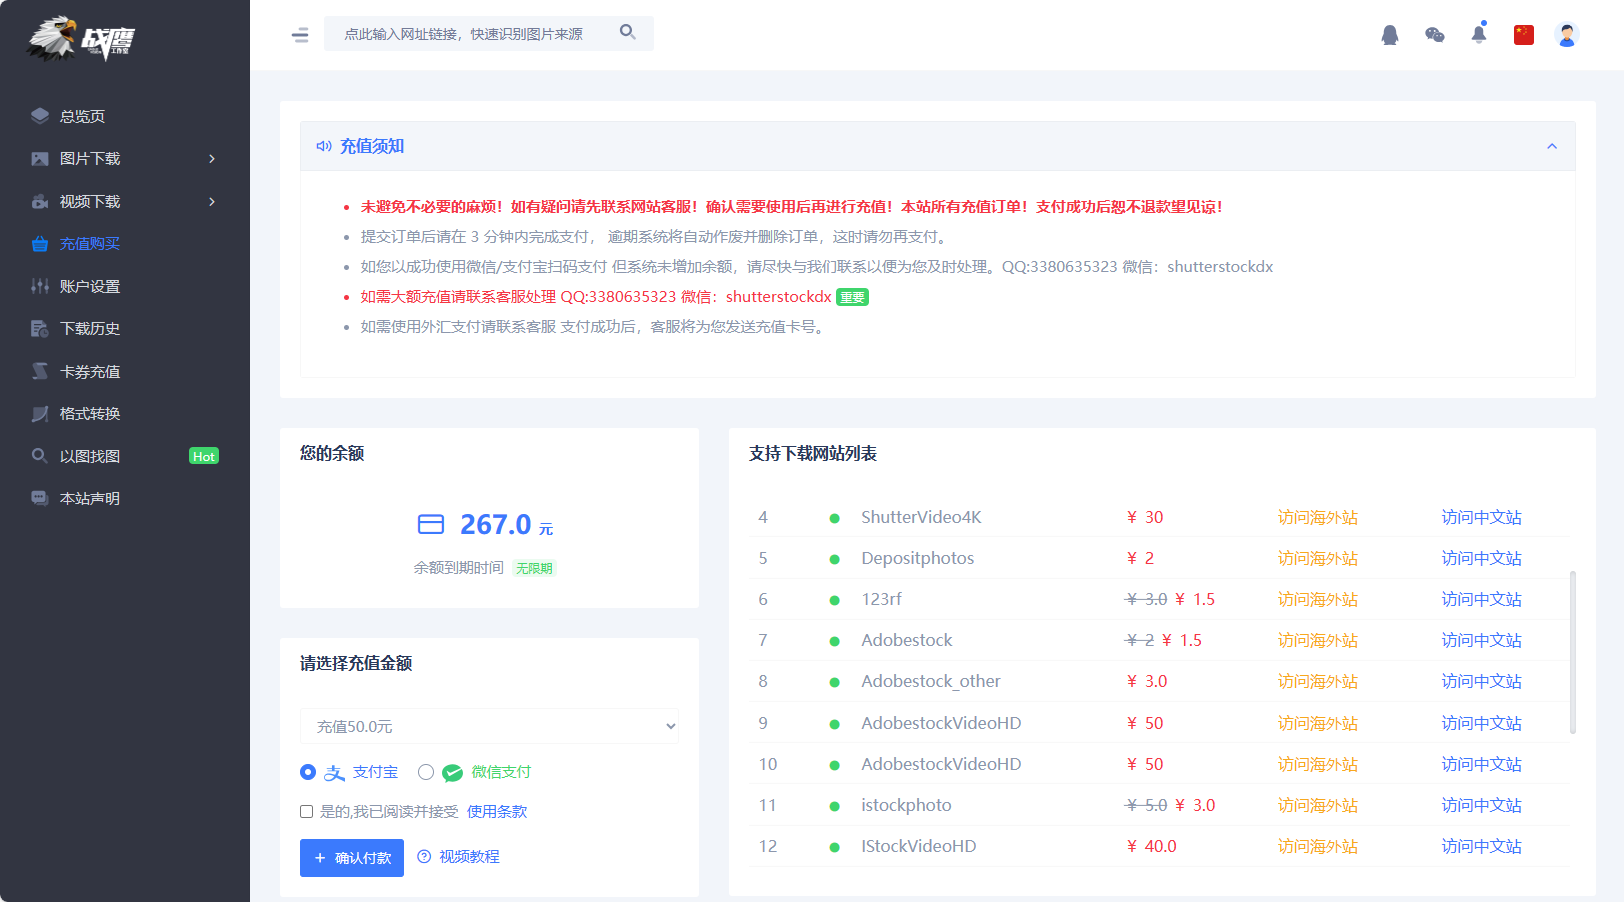Open the 充值50.0元 amount dropdown
The height and width of the screenshot is (902, 1624).
[x=489, y=726]
